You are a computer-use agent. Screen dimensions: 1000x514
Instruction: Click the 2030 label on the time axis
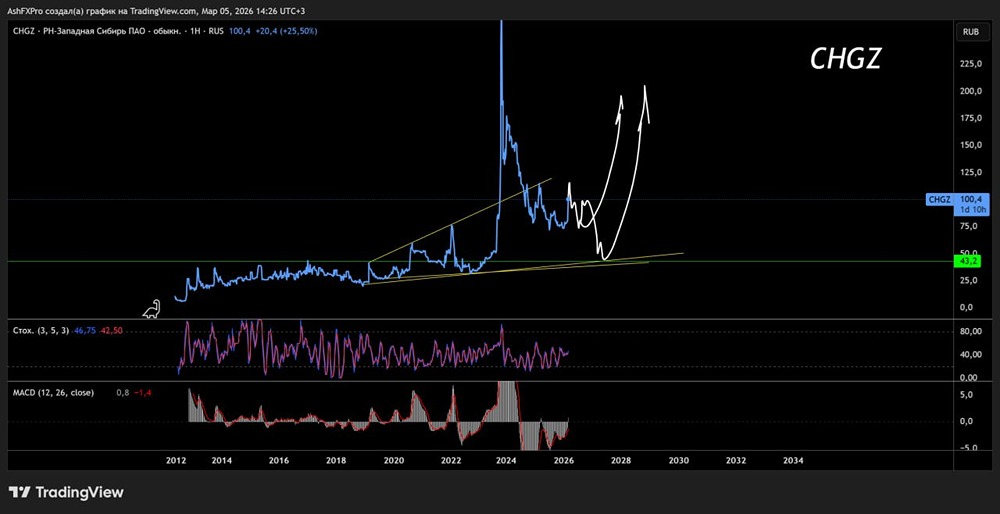679,460
